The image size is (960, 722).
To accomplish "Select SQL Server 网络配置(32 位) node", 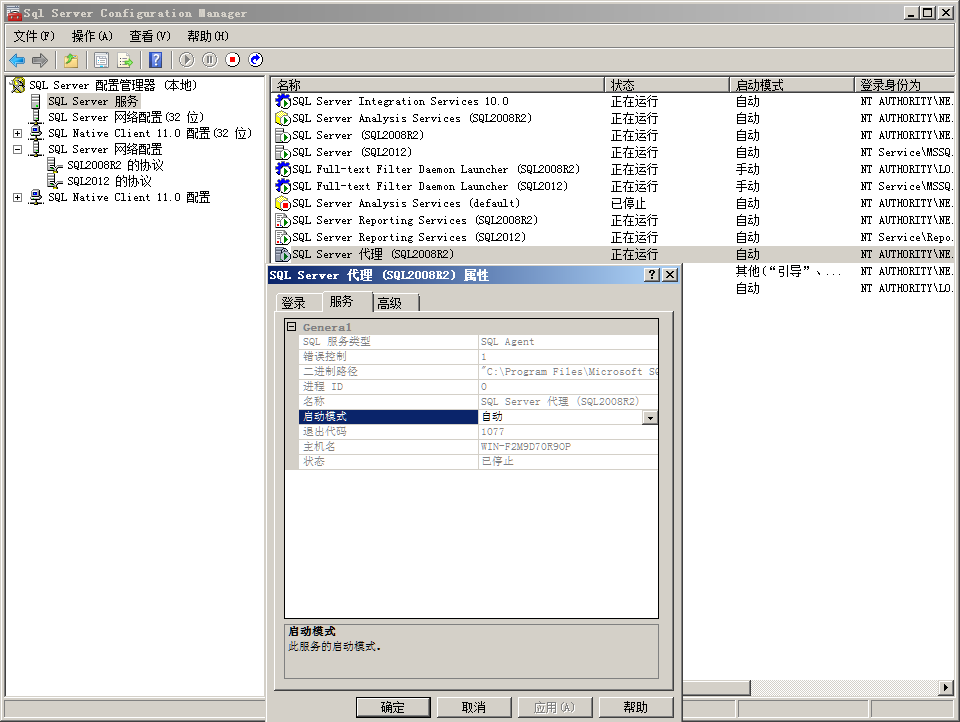I will tap(126, 117).
